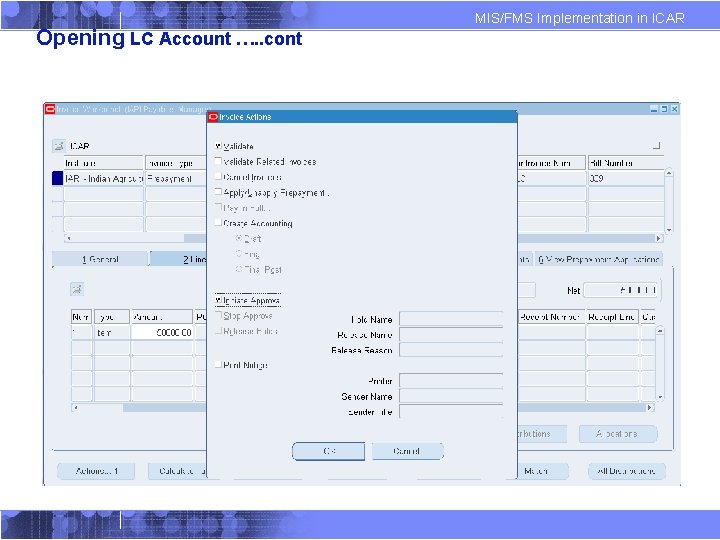Enable Validate Related Invoices checkbox
The image size is (720, 540).
[x=219, y=161]
